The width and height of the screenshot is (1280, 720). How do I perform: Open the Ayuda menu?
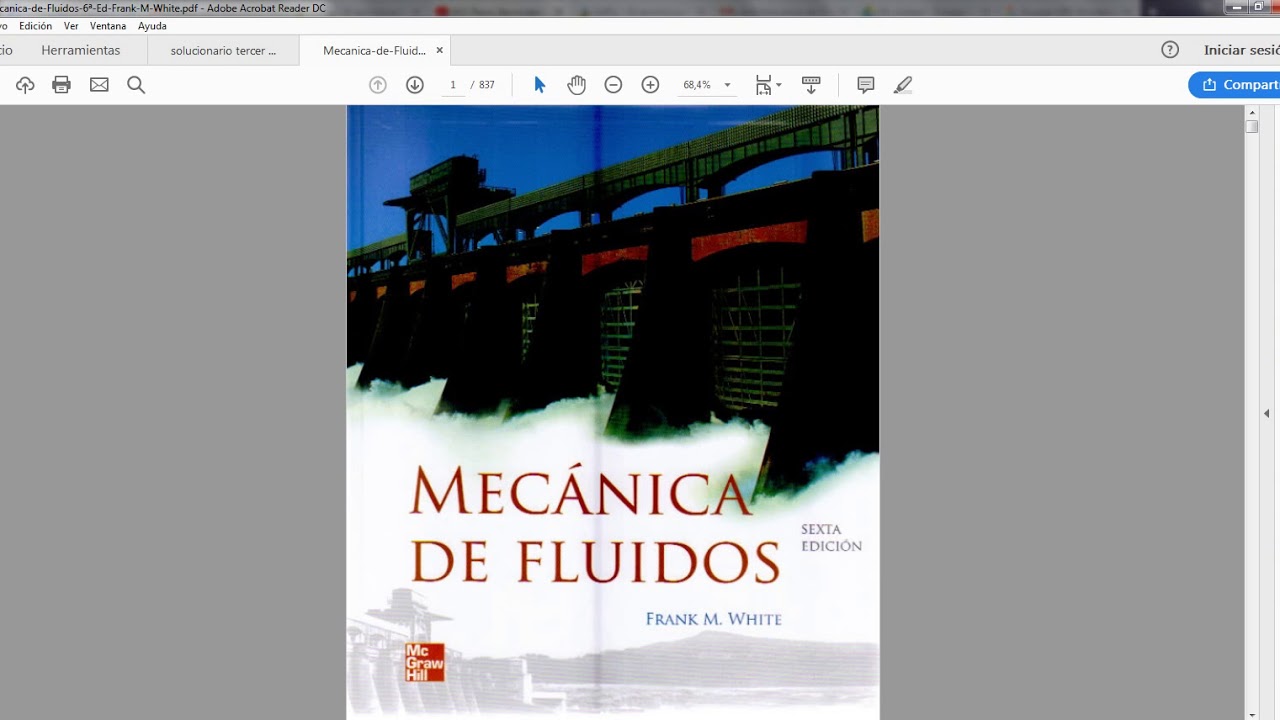click(152, 26)
